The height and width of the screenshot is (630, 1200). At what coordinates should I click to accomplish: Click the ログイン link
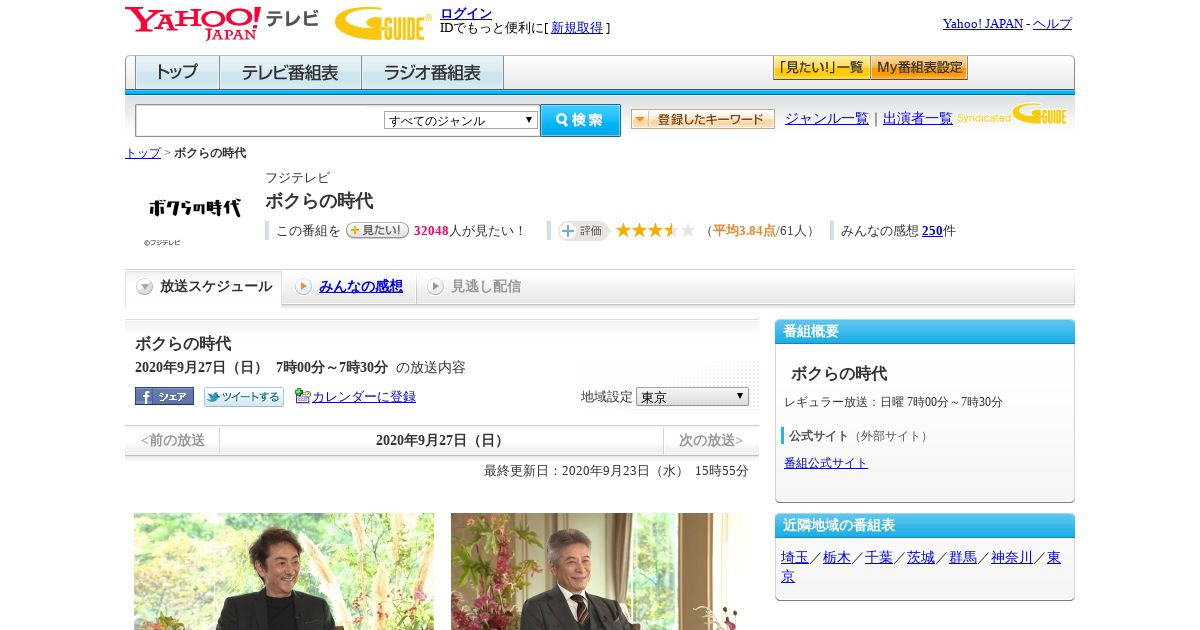click(x=466, y=13)
